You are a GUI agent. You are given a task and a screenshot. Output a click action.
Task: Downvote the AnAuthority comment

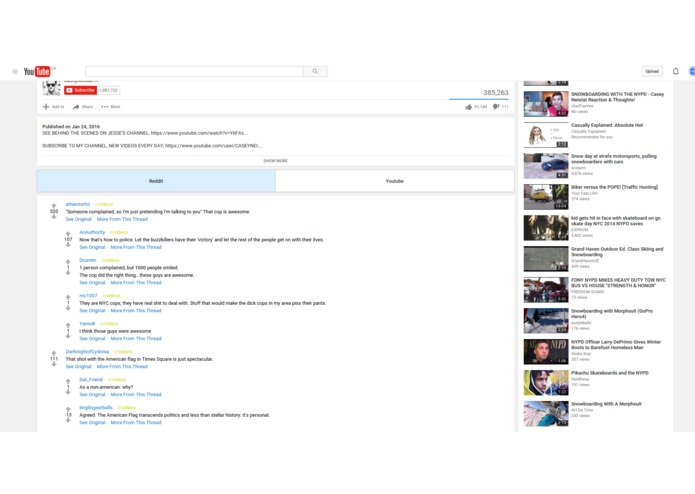68,245
